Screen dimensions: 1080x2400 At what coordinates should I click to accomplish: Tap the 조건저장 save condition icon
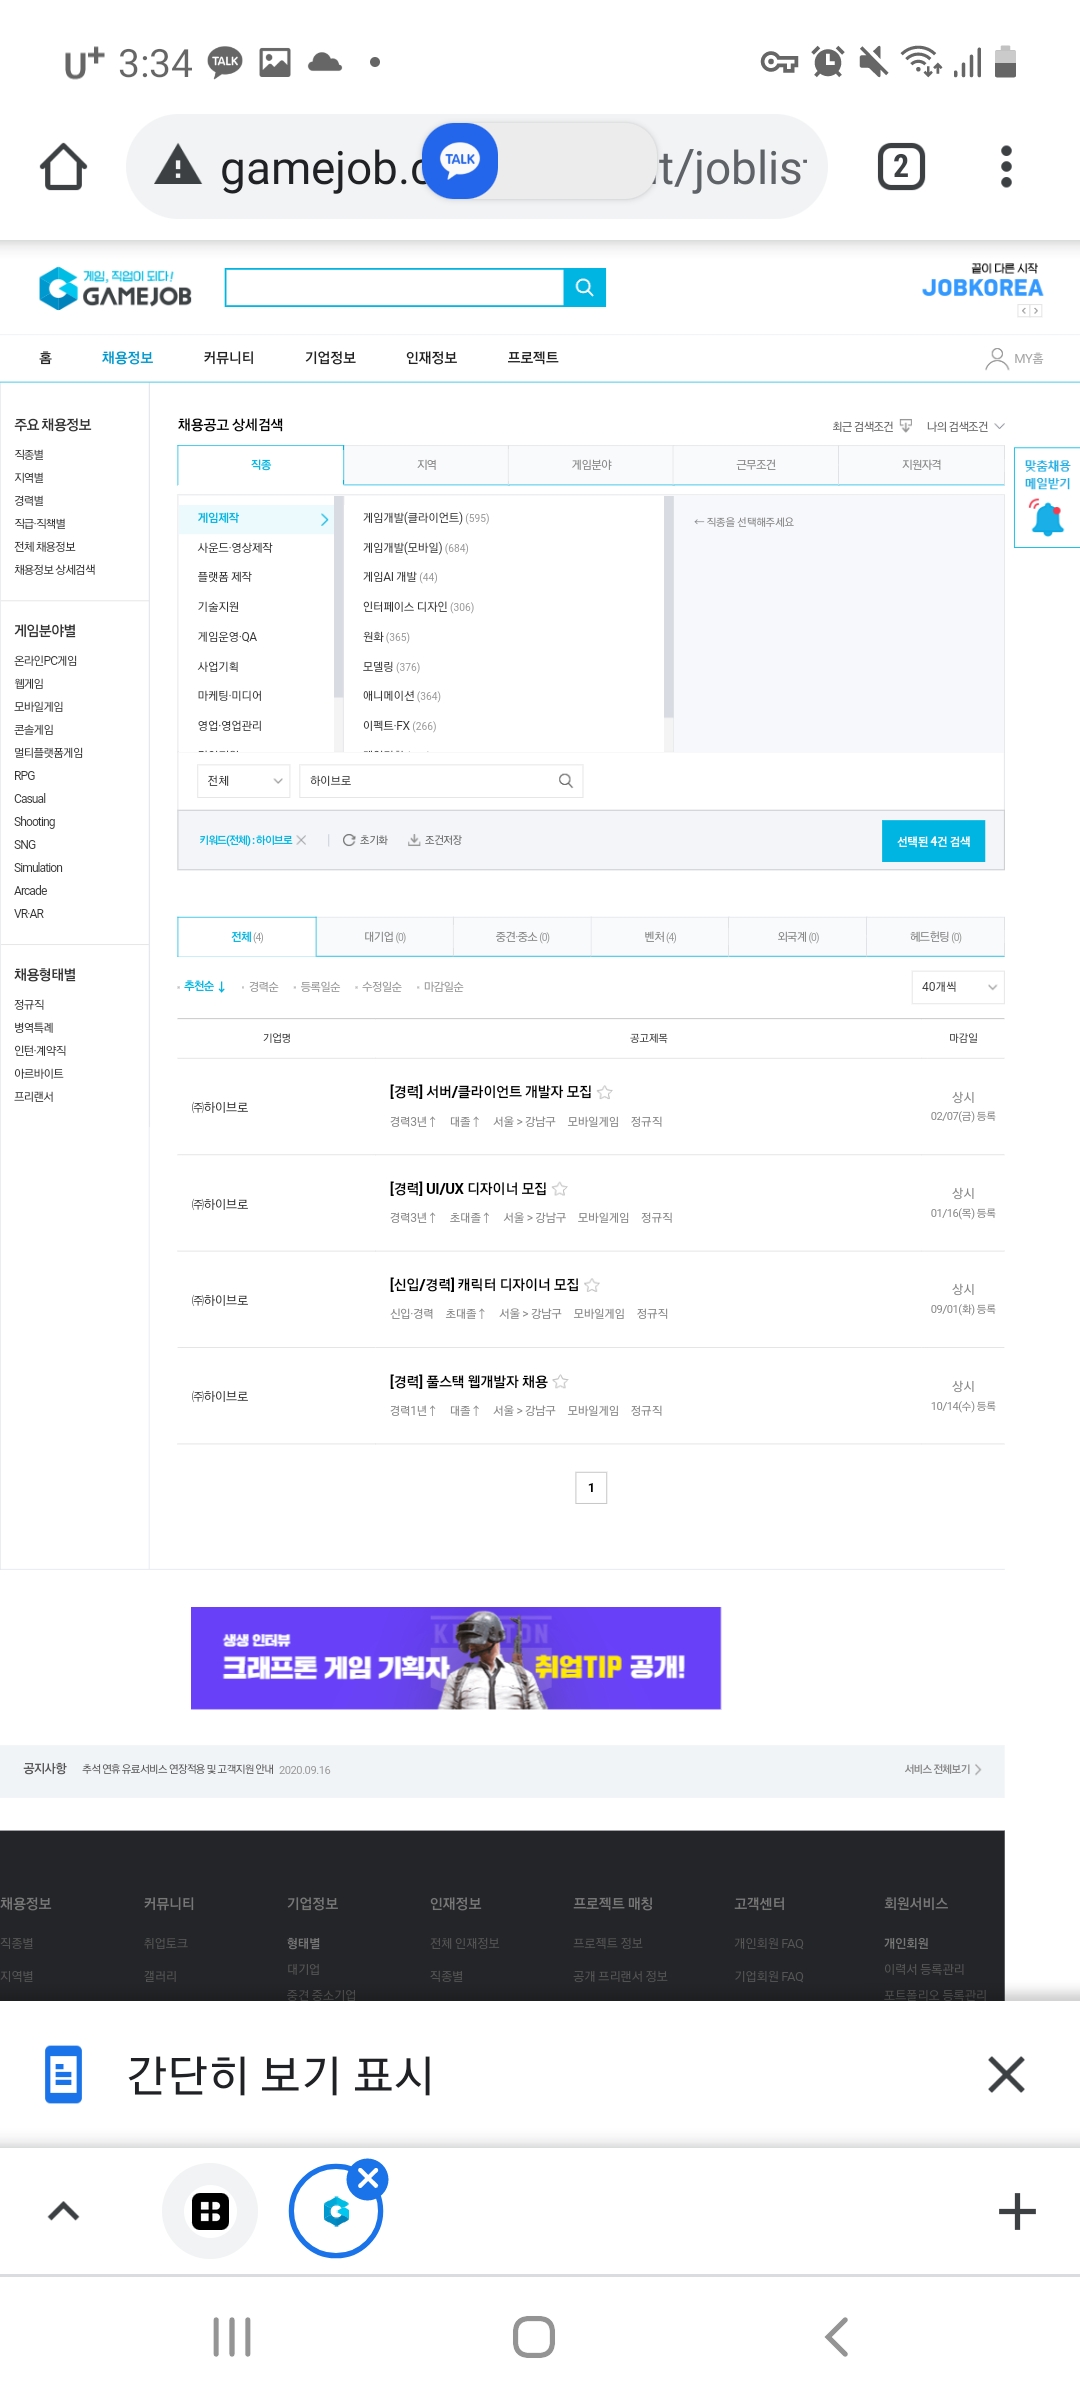coord(414,840)
